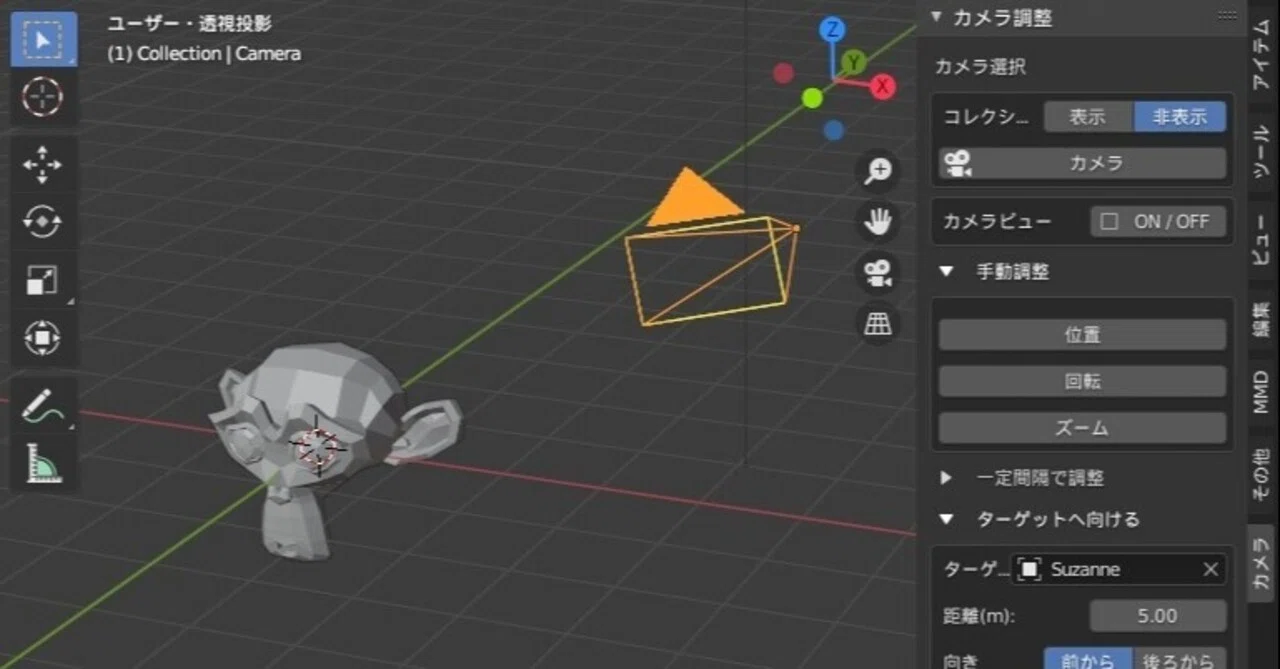
Task: Open the ツール sidebar tab
Action: tap(1262, 152)
